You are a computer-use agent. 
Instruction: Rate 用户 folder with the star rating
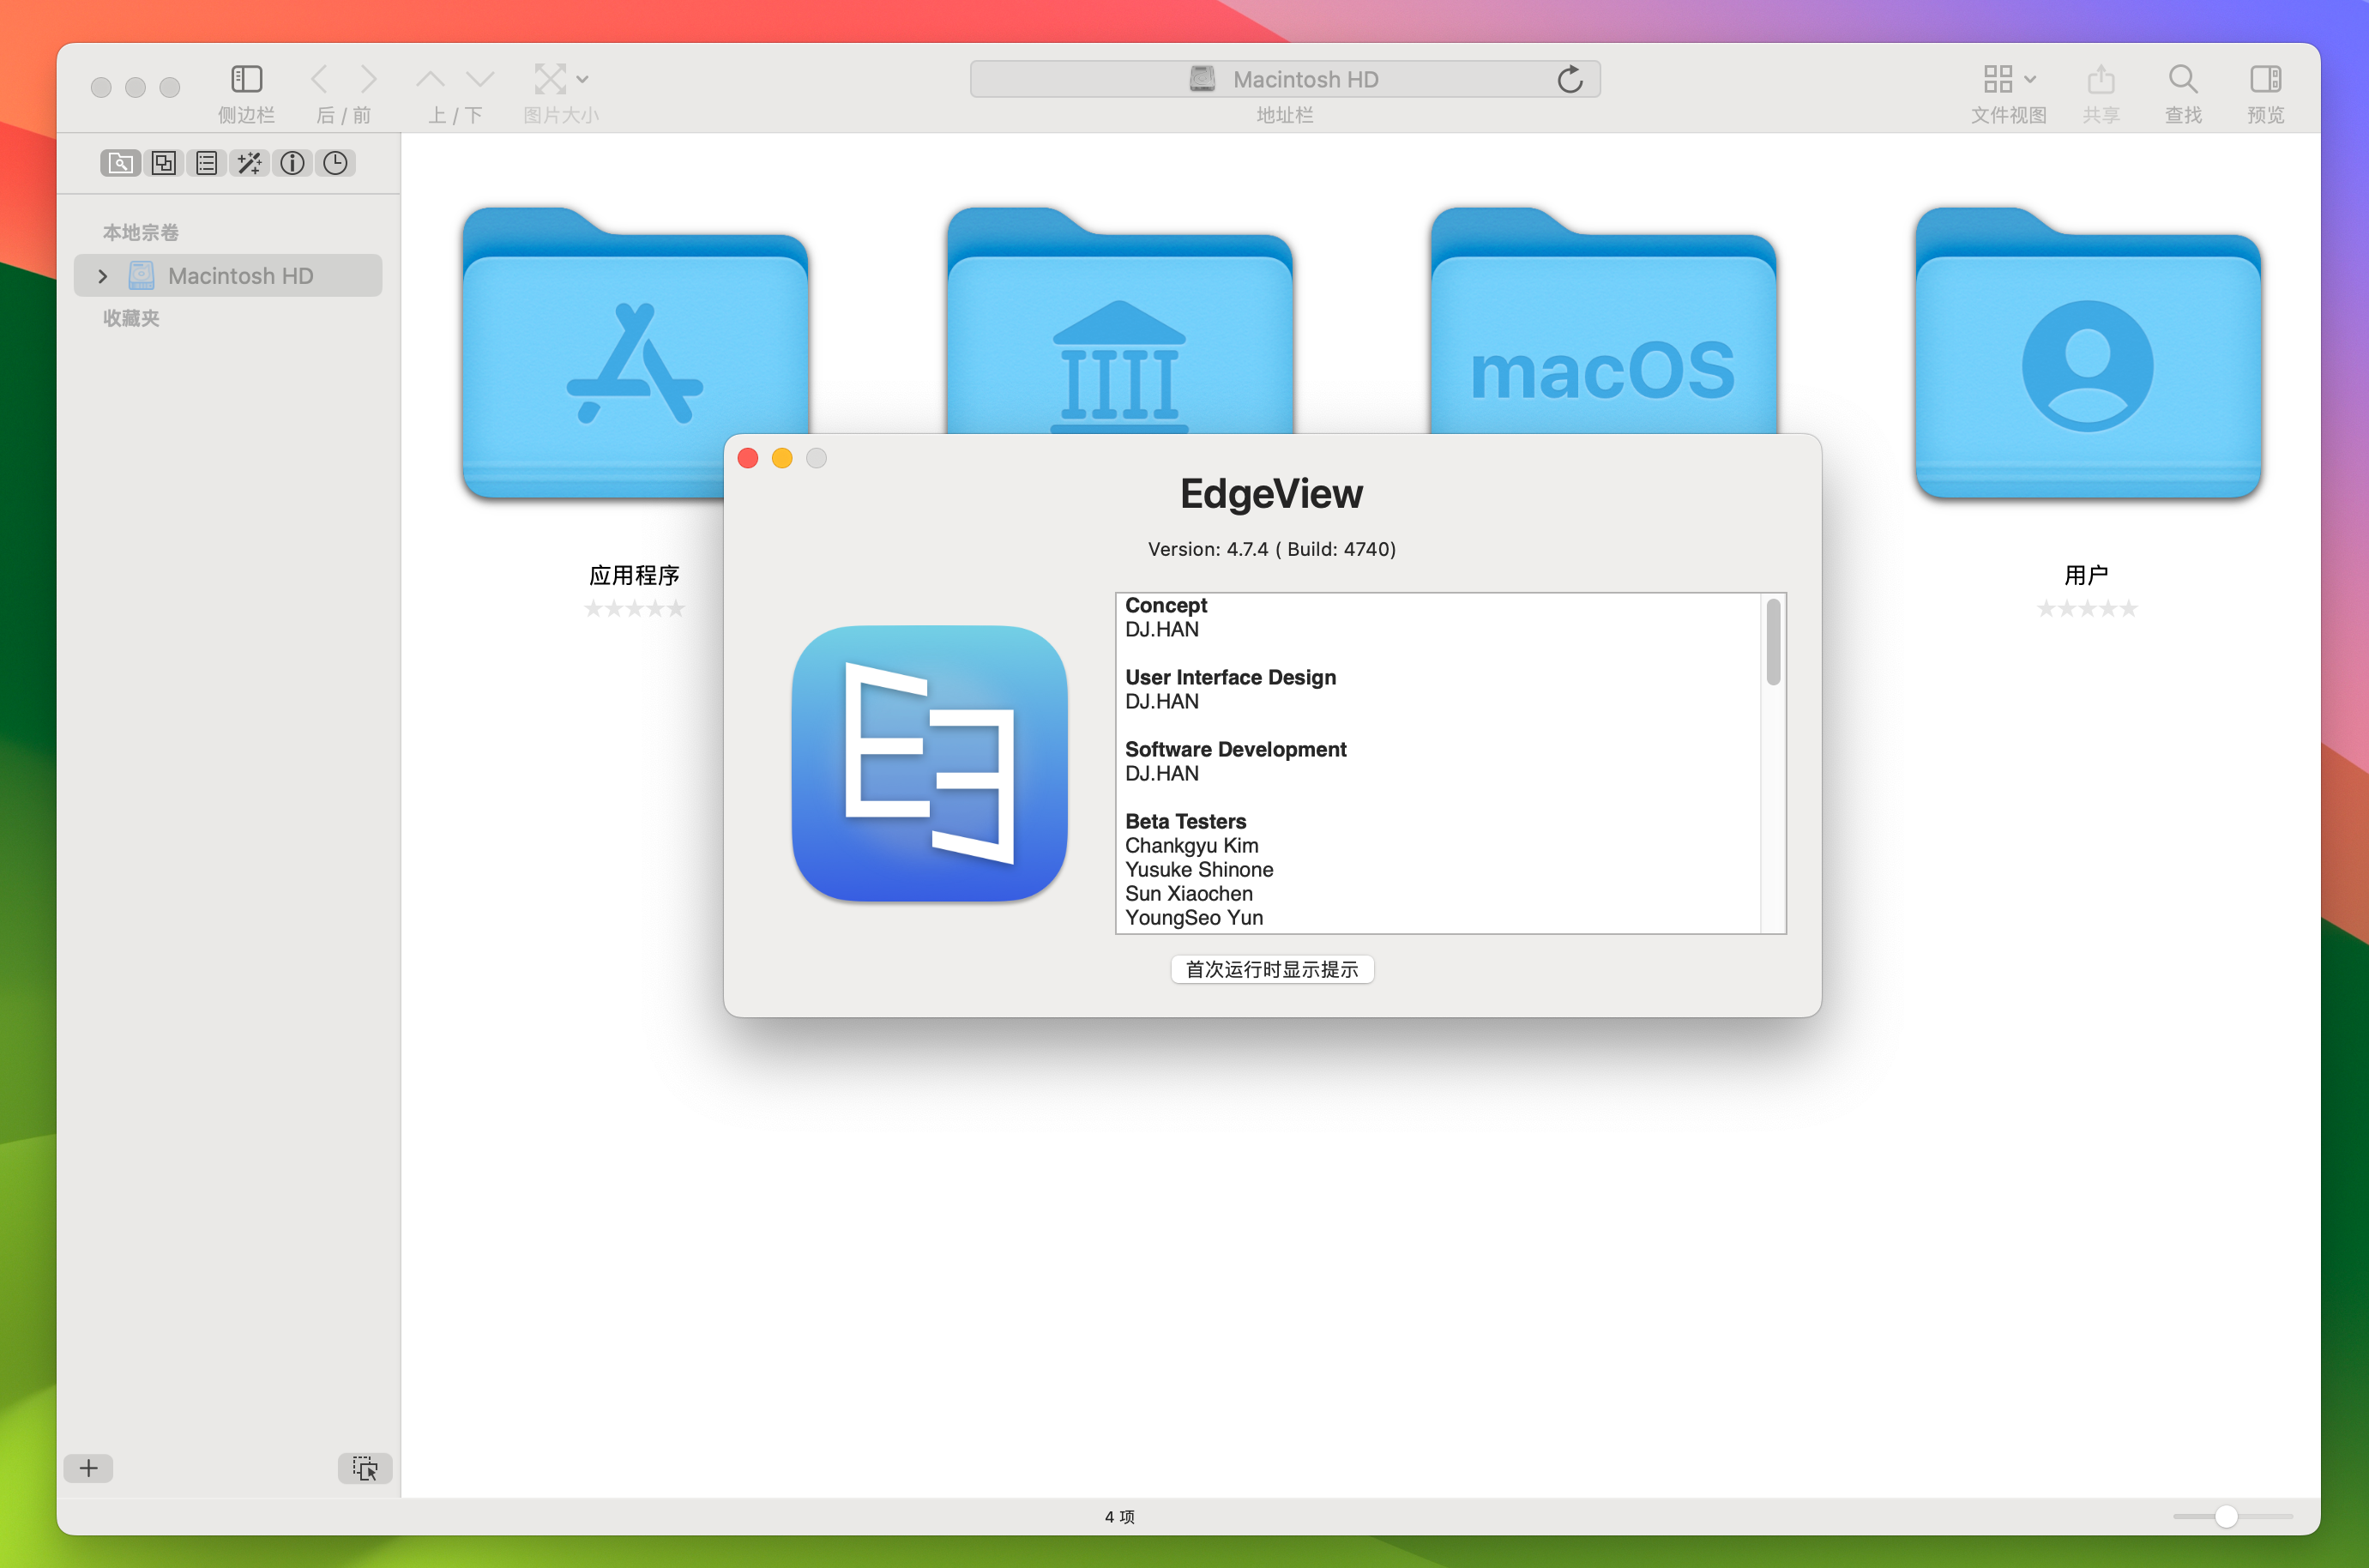coord(2087,608)
